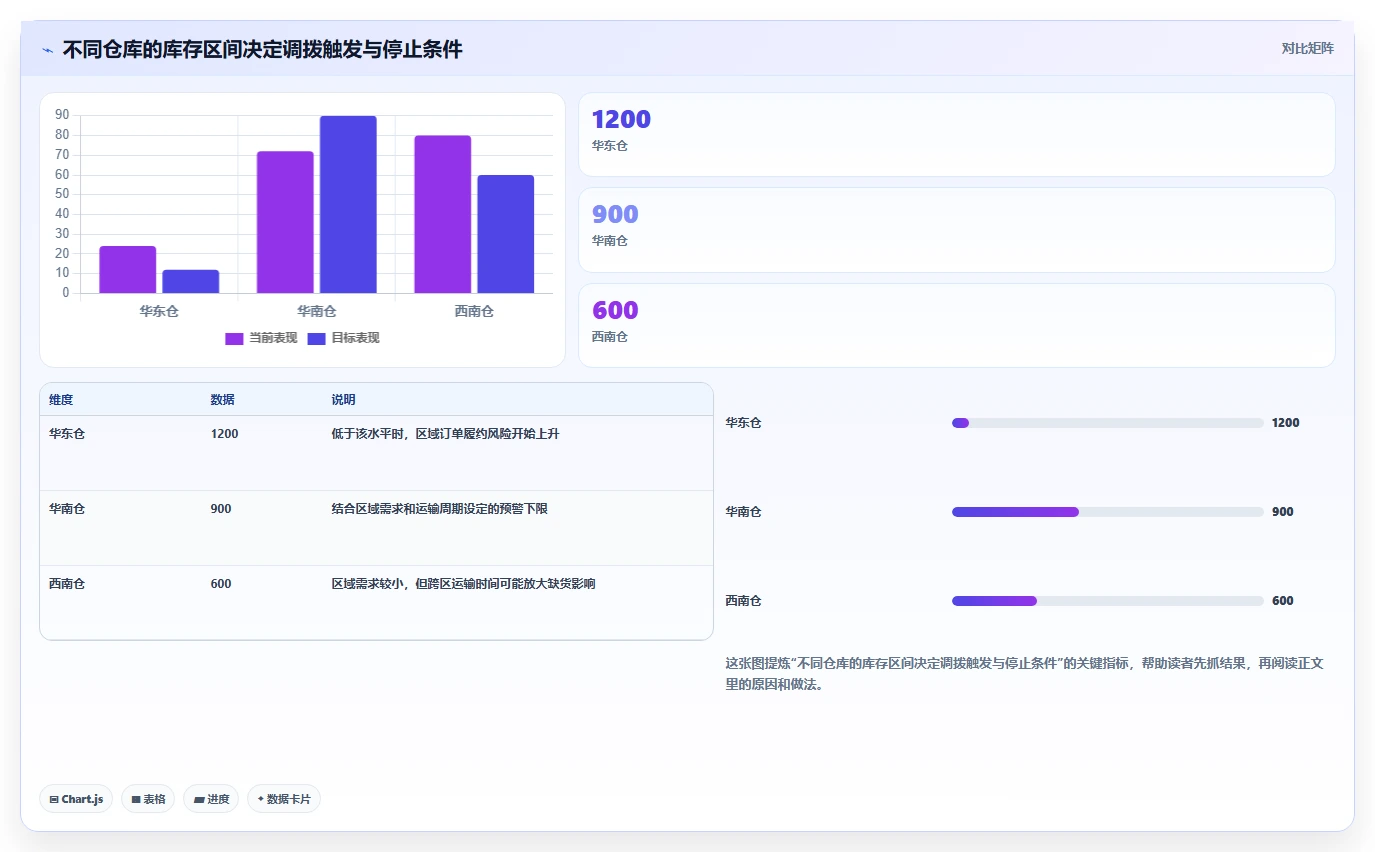The width and height of the screenshot is (1375, 852).
Task: Click the 数据 column header
Action: [223, 400]
